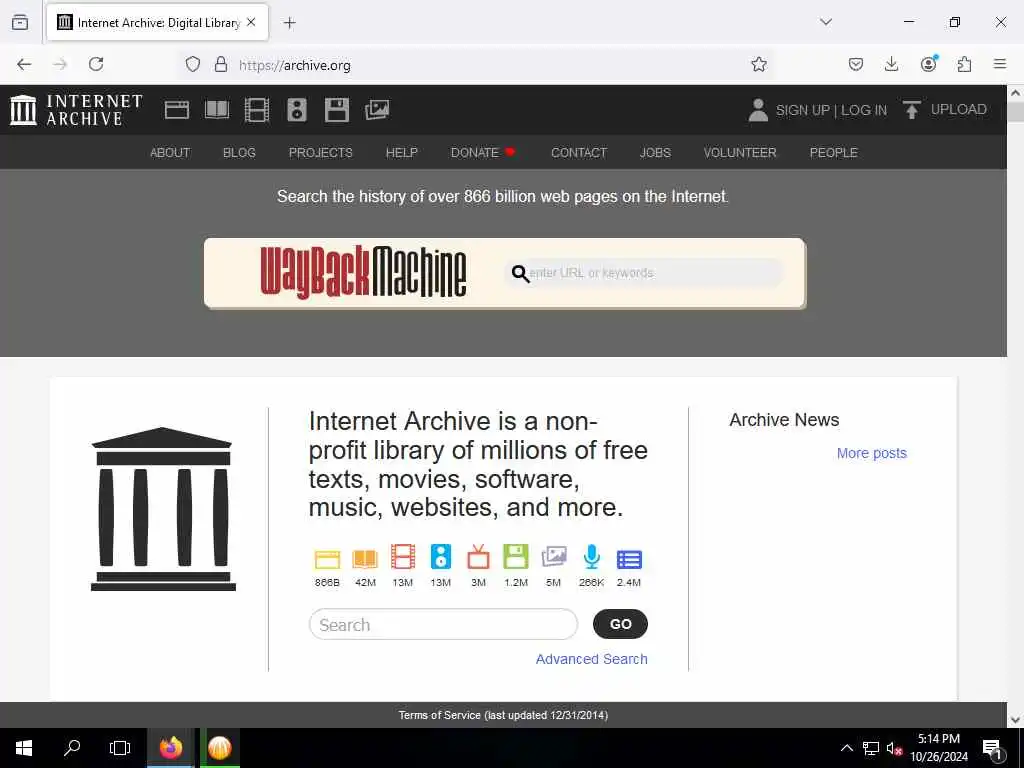Image resolution: width=1024 pixels, height=768 pixels.
Task: Click the browser address bar URL
Action: [295, 65]
